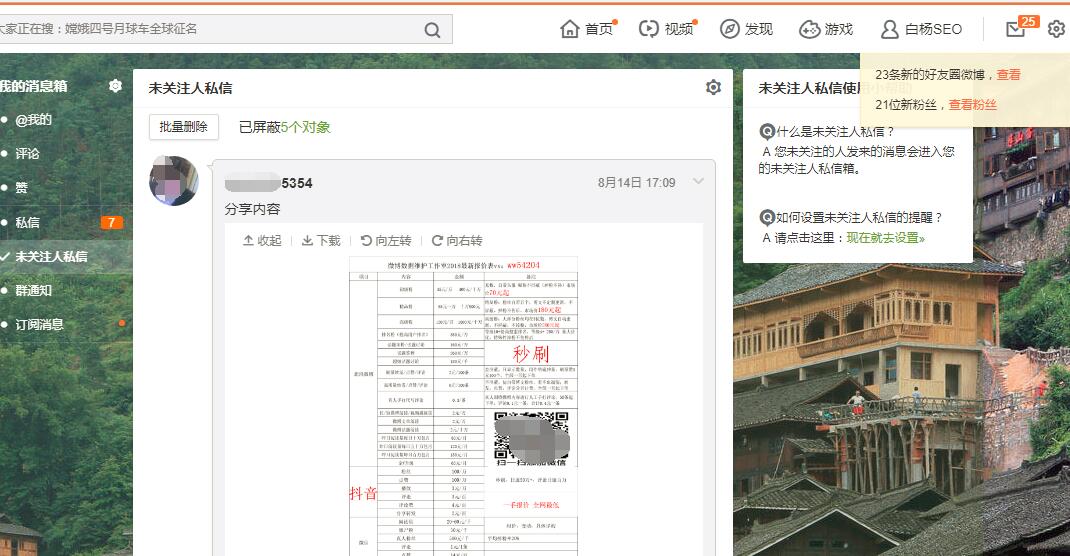Click 如何设置未关注人私信的提醒 question text
The width and height of the screenshot is (1070, 556).
click(x=861, y=218)
